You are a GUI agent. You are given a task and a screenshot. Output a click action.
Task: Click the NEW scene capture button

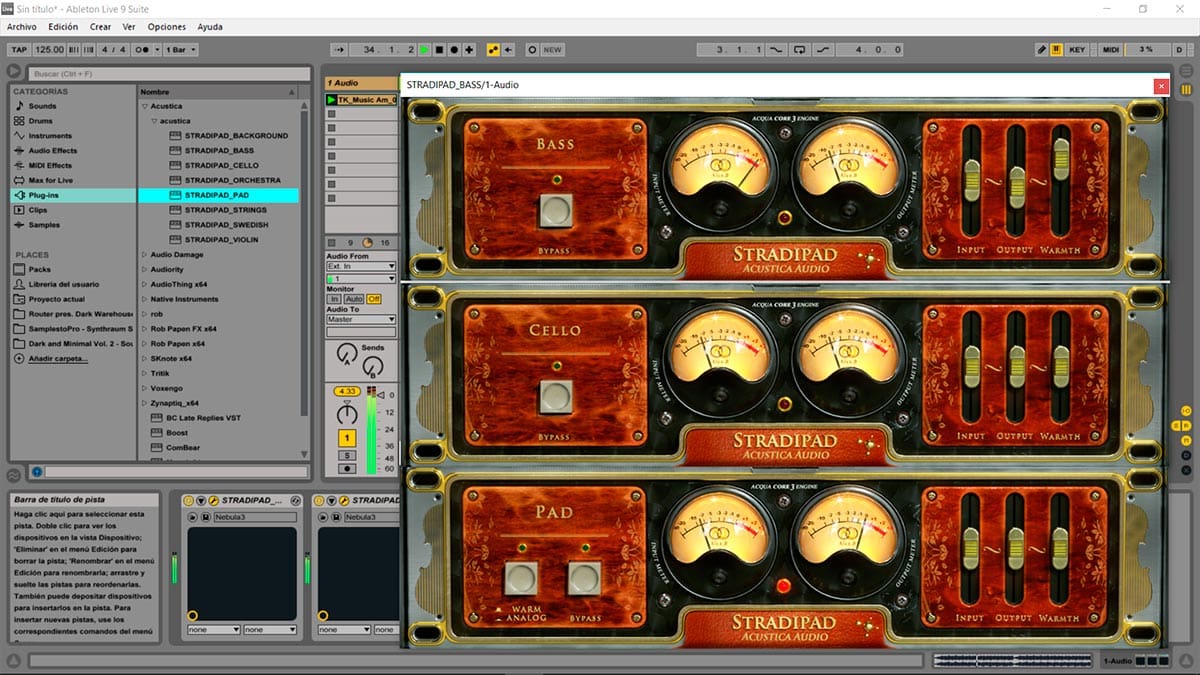point(552,49)
